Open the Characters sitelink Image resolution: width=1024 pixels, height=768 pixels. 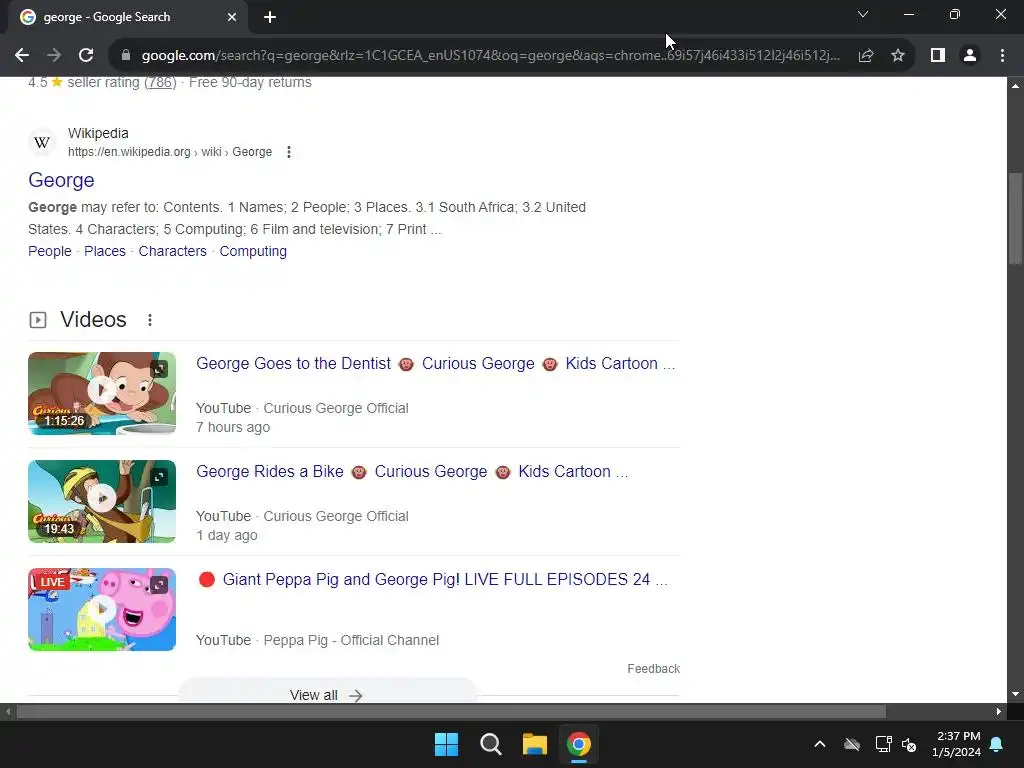tap(172, 251)
